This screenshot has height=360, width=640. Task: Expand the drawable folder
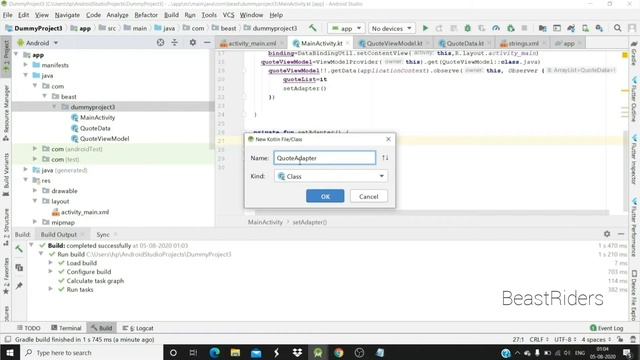pyautogui.click(x=35, y=191)
